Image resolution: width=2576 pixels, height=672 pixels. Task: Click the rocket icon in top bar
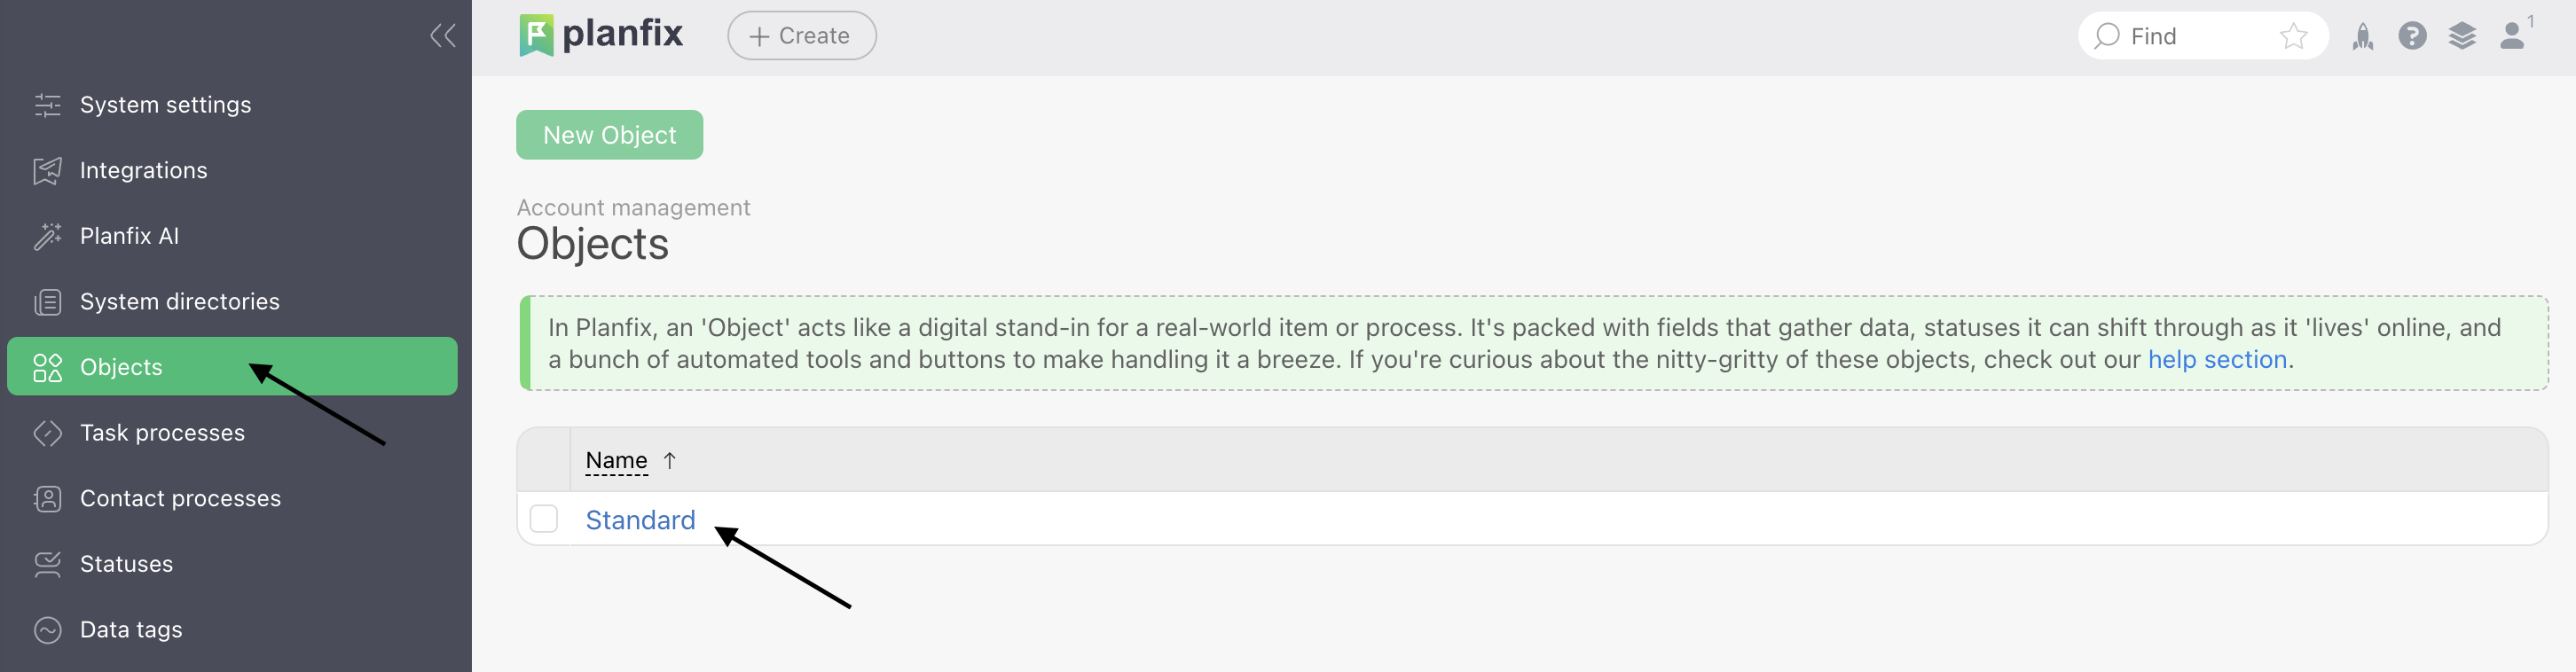(x=2362, y=37)
